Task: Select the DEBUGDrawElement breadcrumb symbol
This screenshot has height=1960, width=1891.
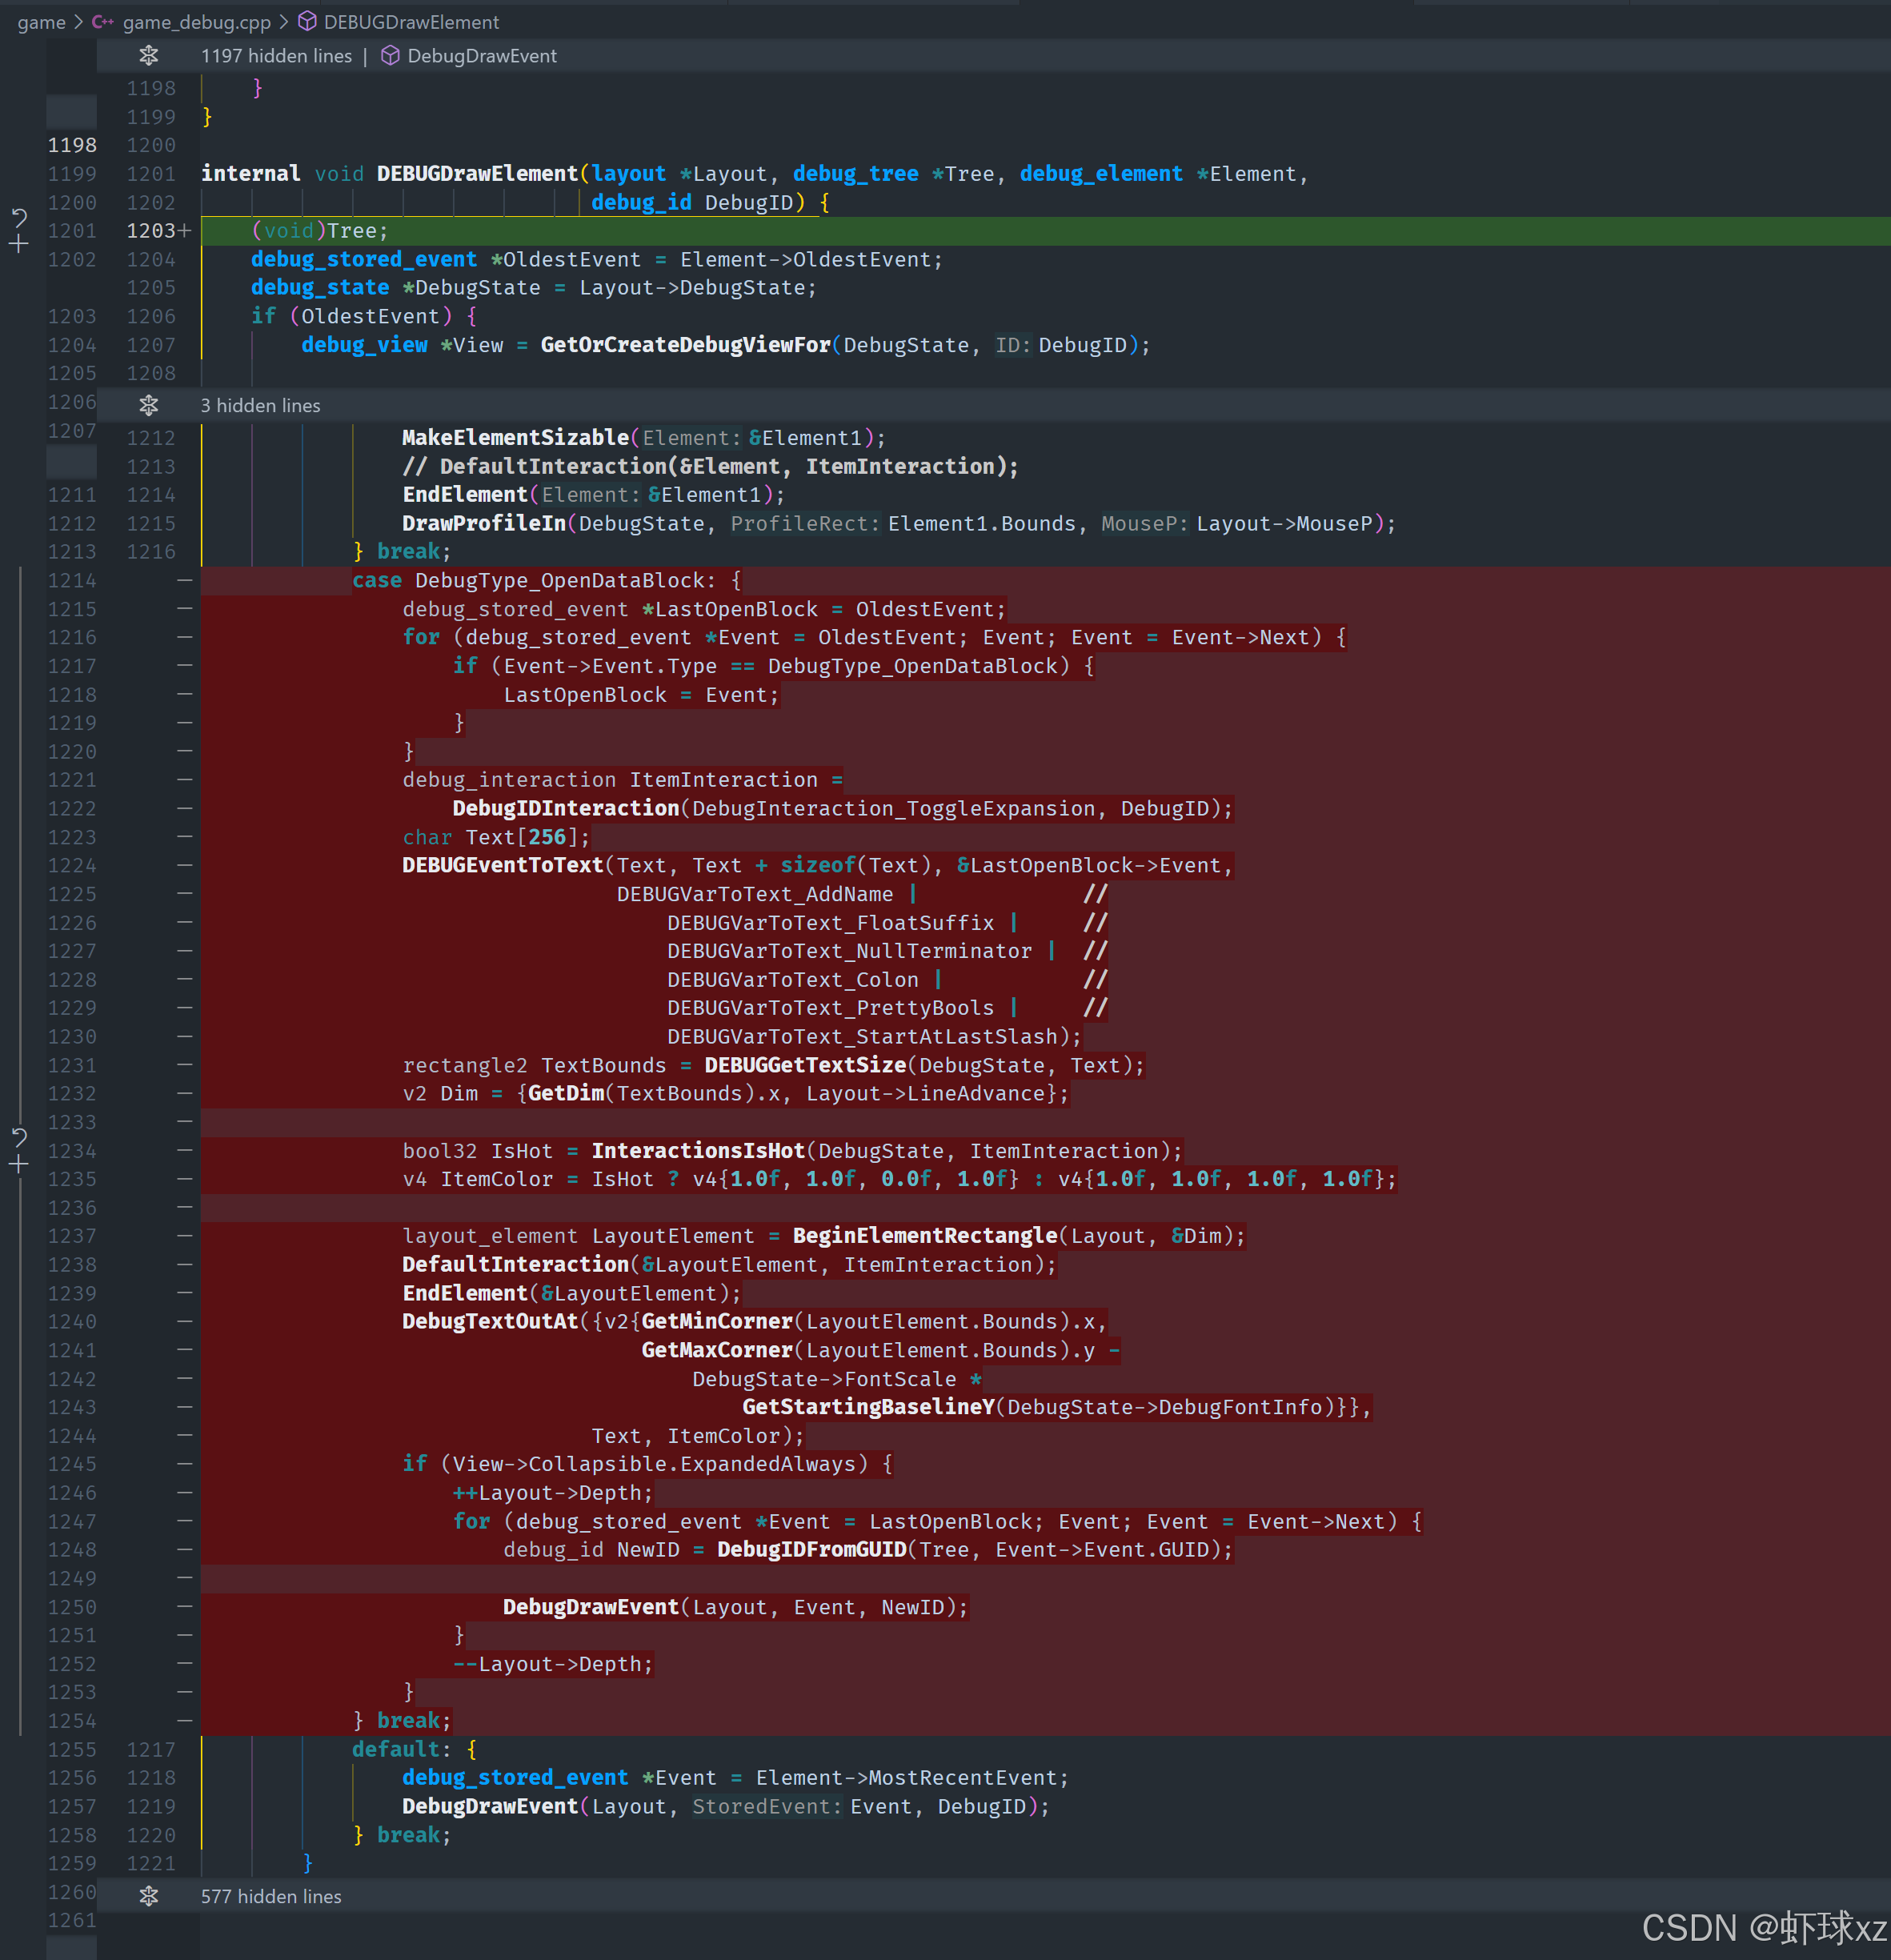Action: coord(411,22)
